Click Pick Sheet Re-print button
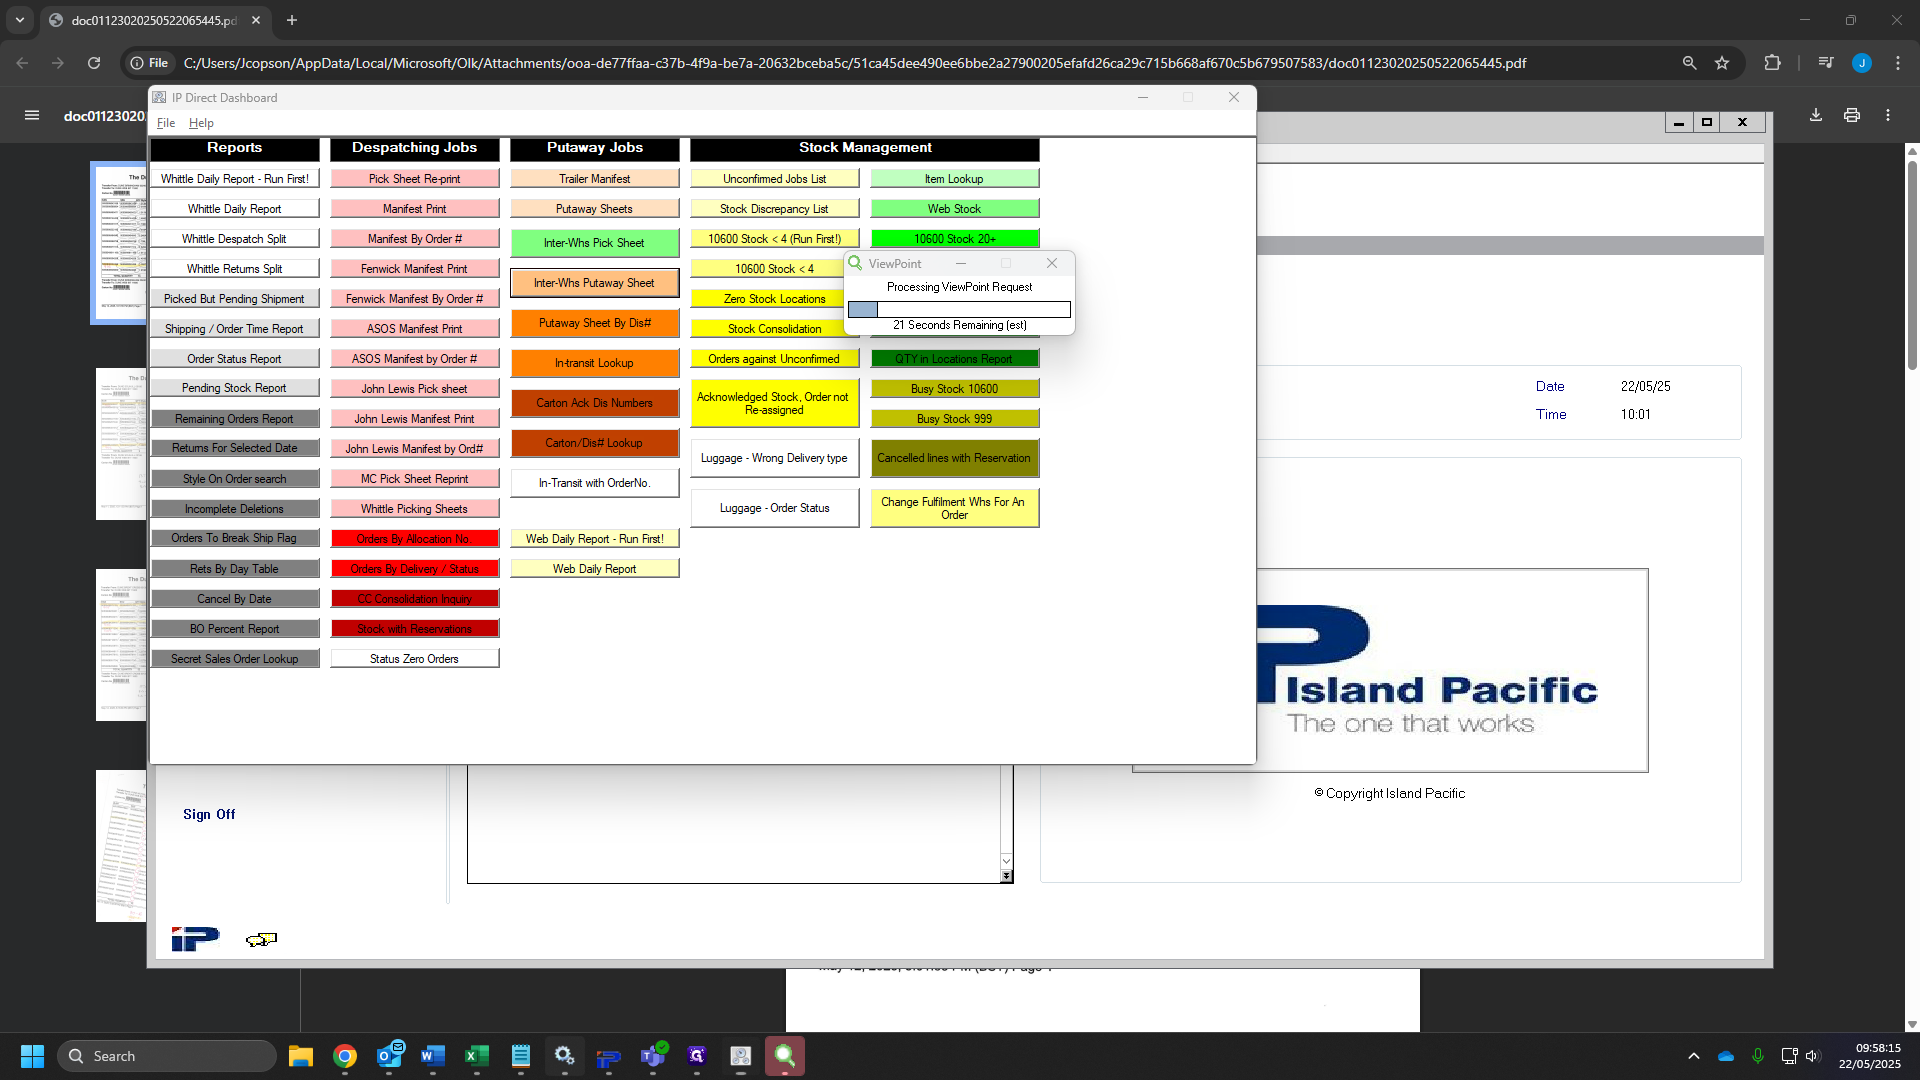The width and height of the screenshot is (1920, 1080). 415,179
